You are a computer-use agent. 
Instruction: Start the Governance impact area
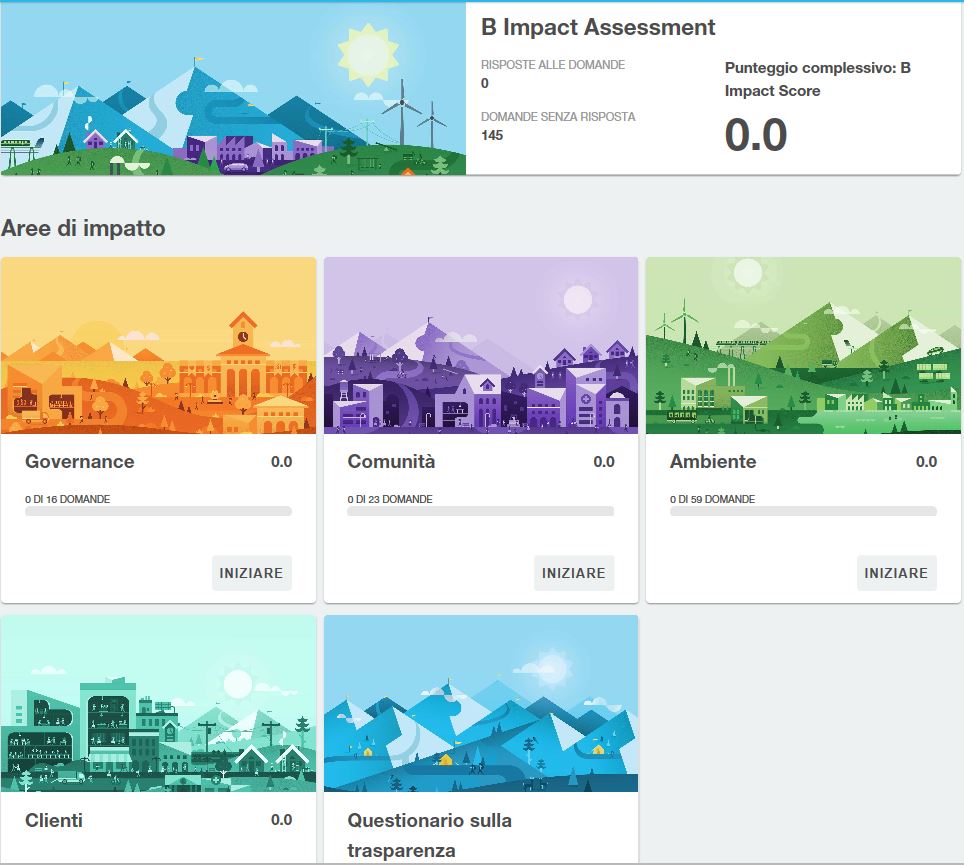click(x=251, y=573)
